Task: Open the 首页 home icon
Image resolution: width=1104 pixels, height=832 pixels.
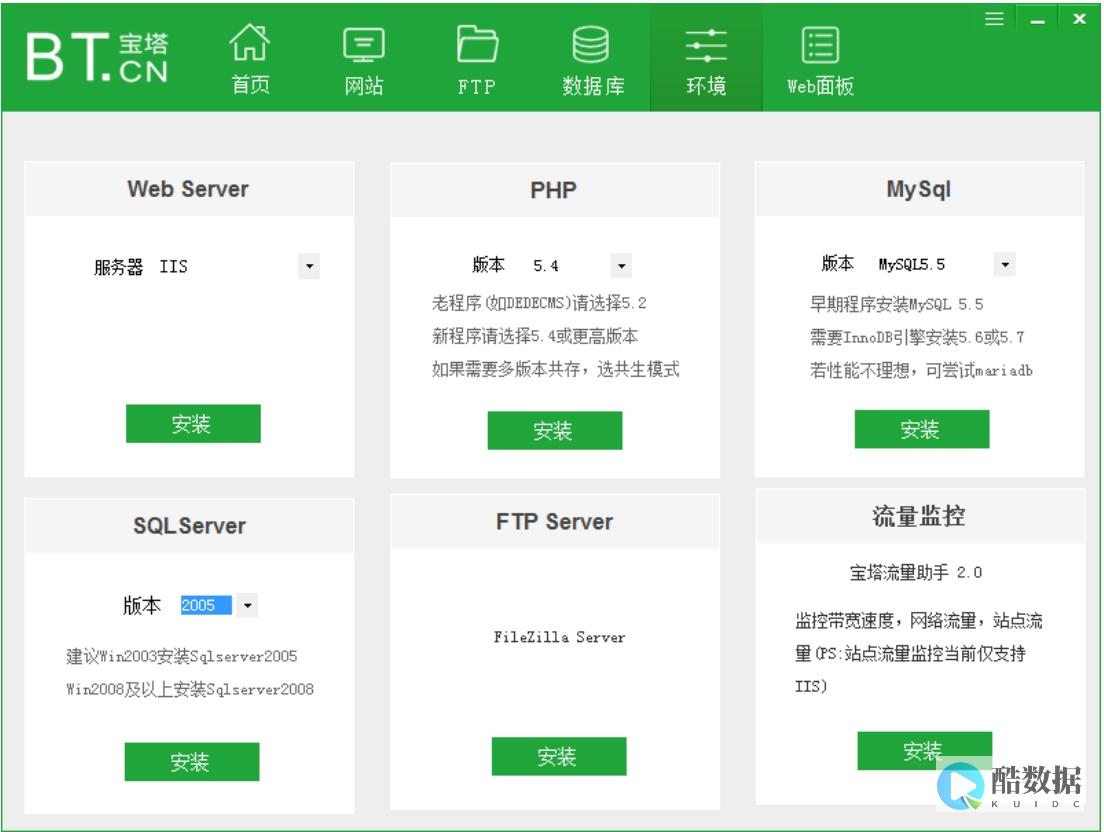Action: (250, 42)
